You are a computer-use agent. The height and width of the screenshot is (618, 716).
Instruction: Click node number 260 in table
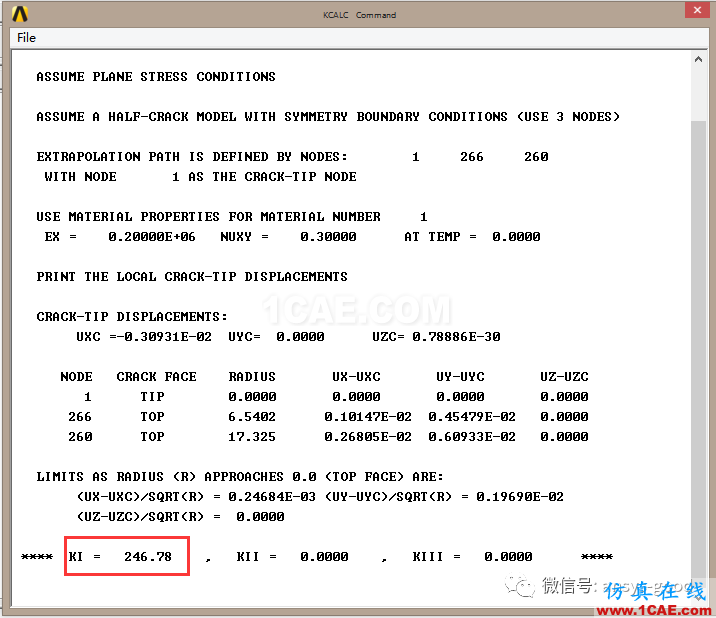tap(80, 437)
